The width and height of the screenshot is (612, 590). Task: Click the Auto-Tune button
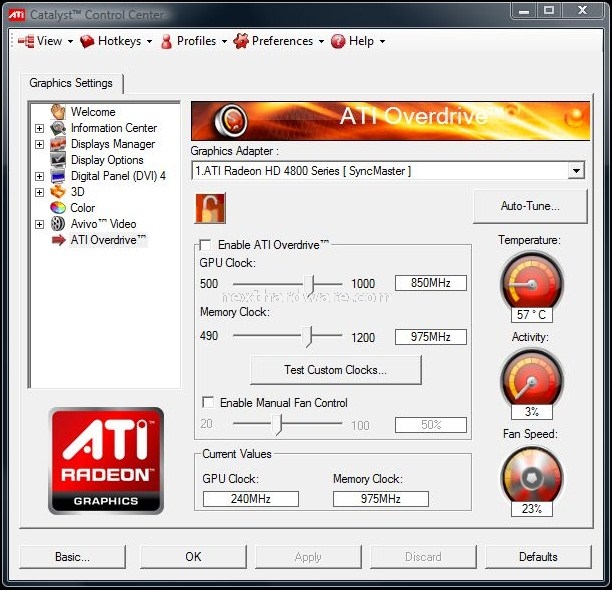pos(530,206)
